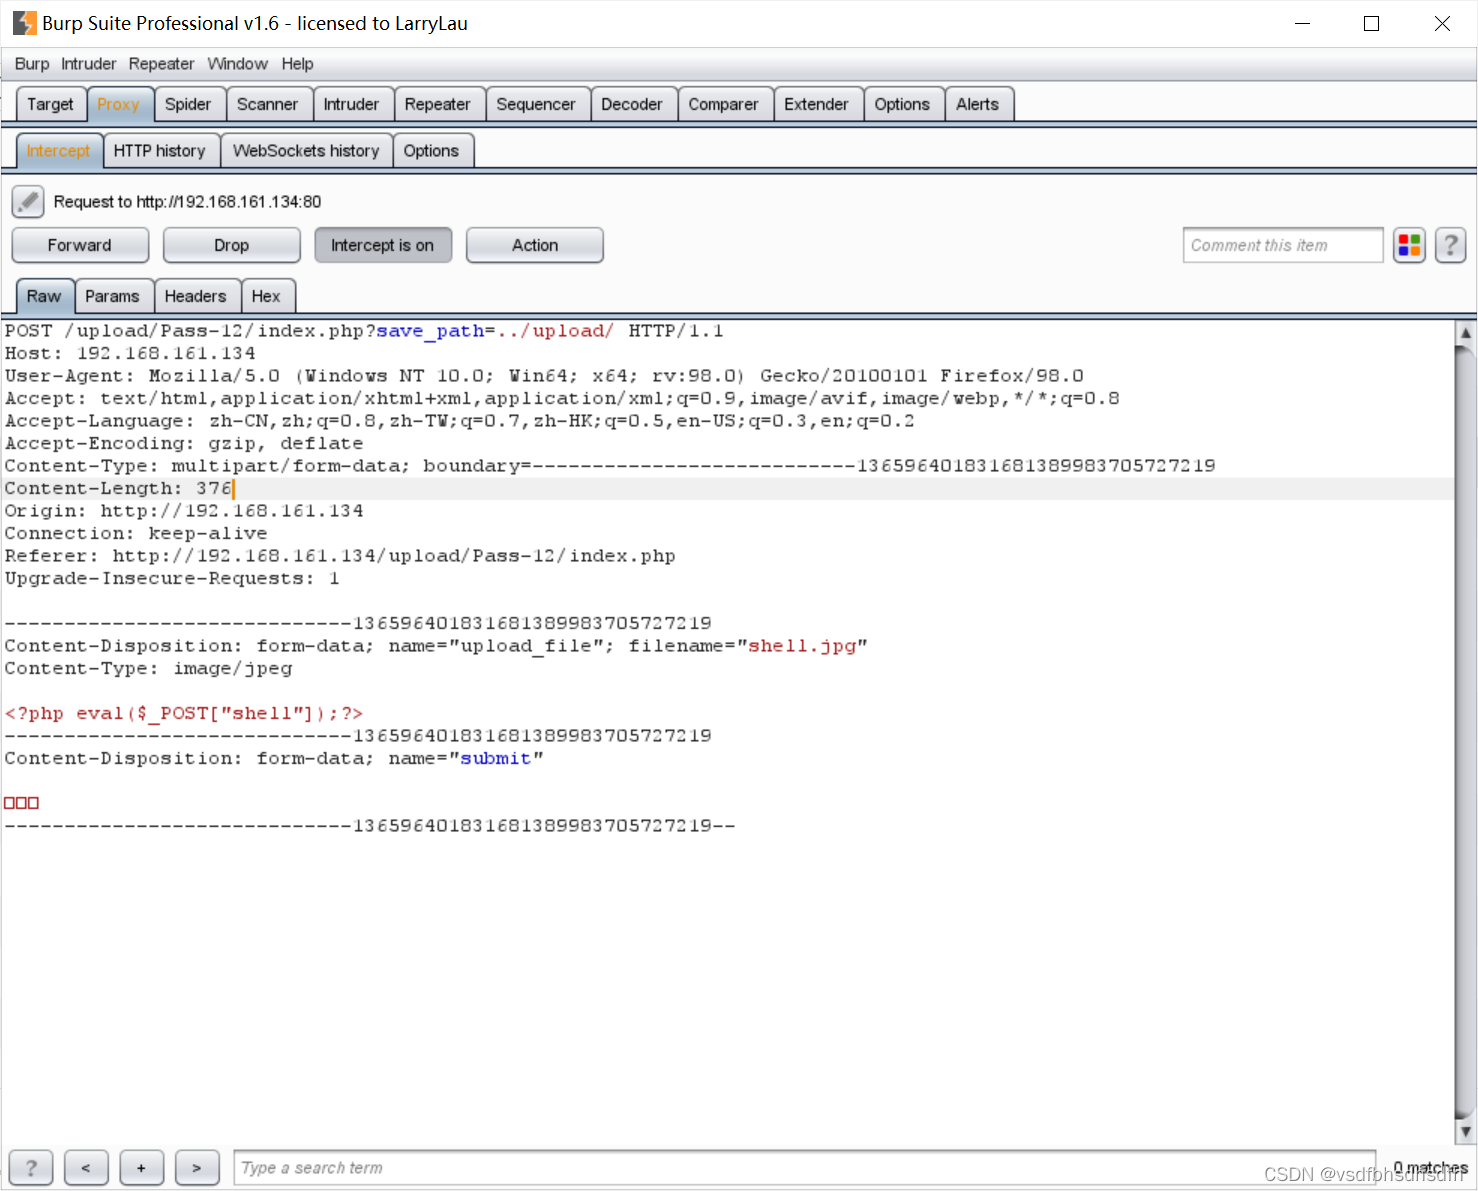Click the Referer header line
Screen dimensions: 1478x1191
340,556
